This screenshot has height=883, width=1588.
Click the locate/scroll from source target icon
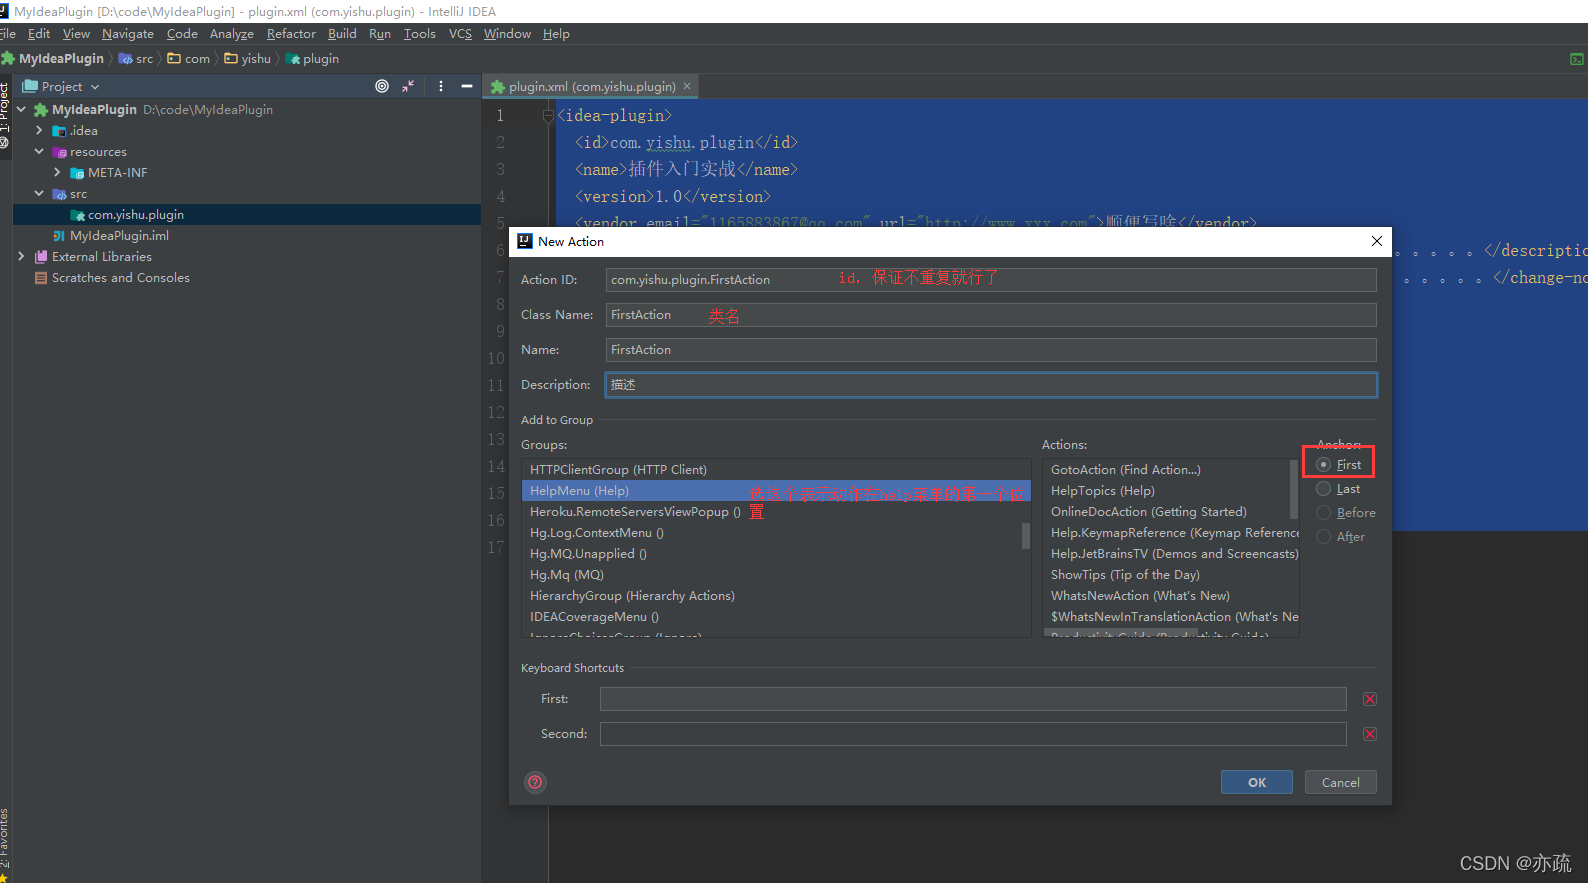[x=382, y=86]
